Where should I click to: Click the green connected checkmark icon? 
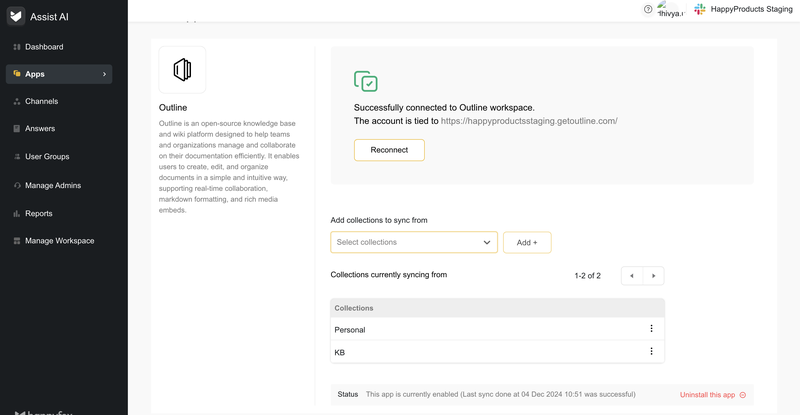(x=366, y=81)
